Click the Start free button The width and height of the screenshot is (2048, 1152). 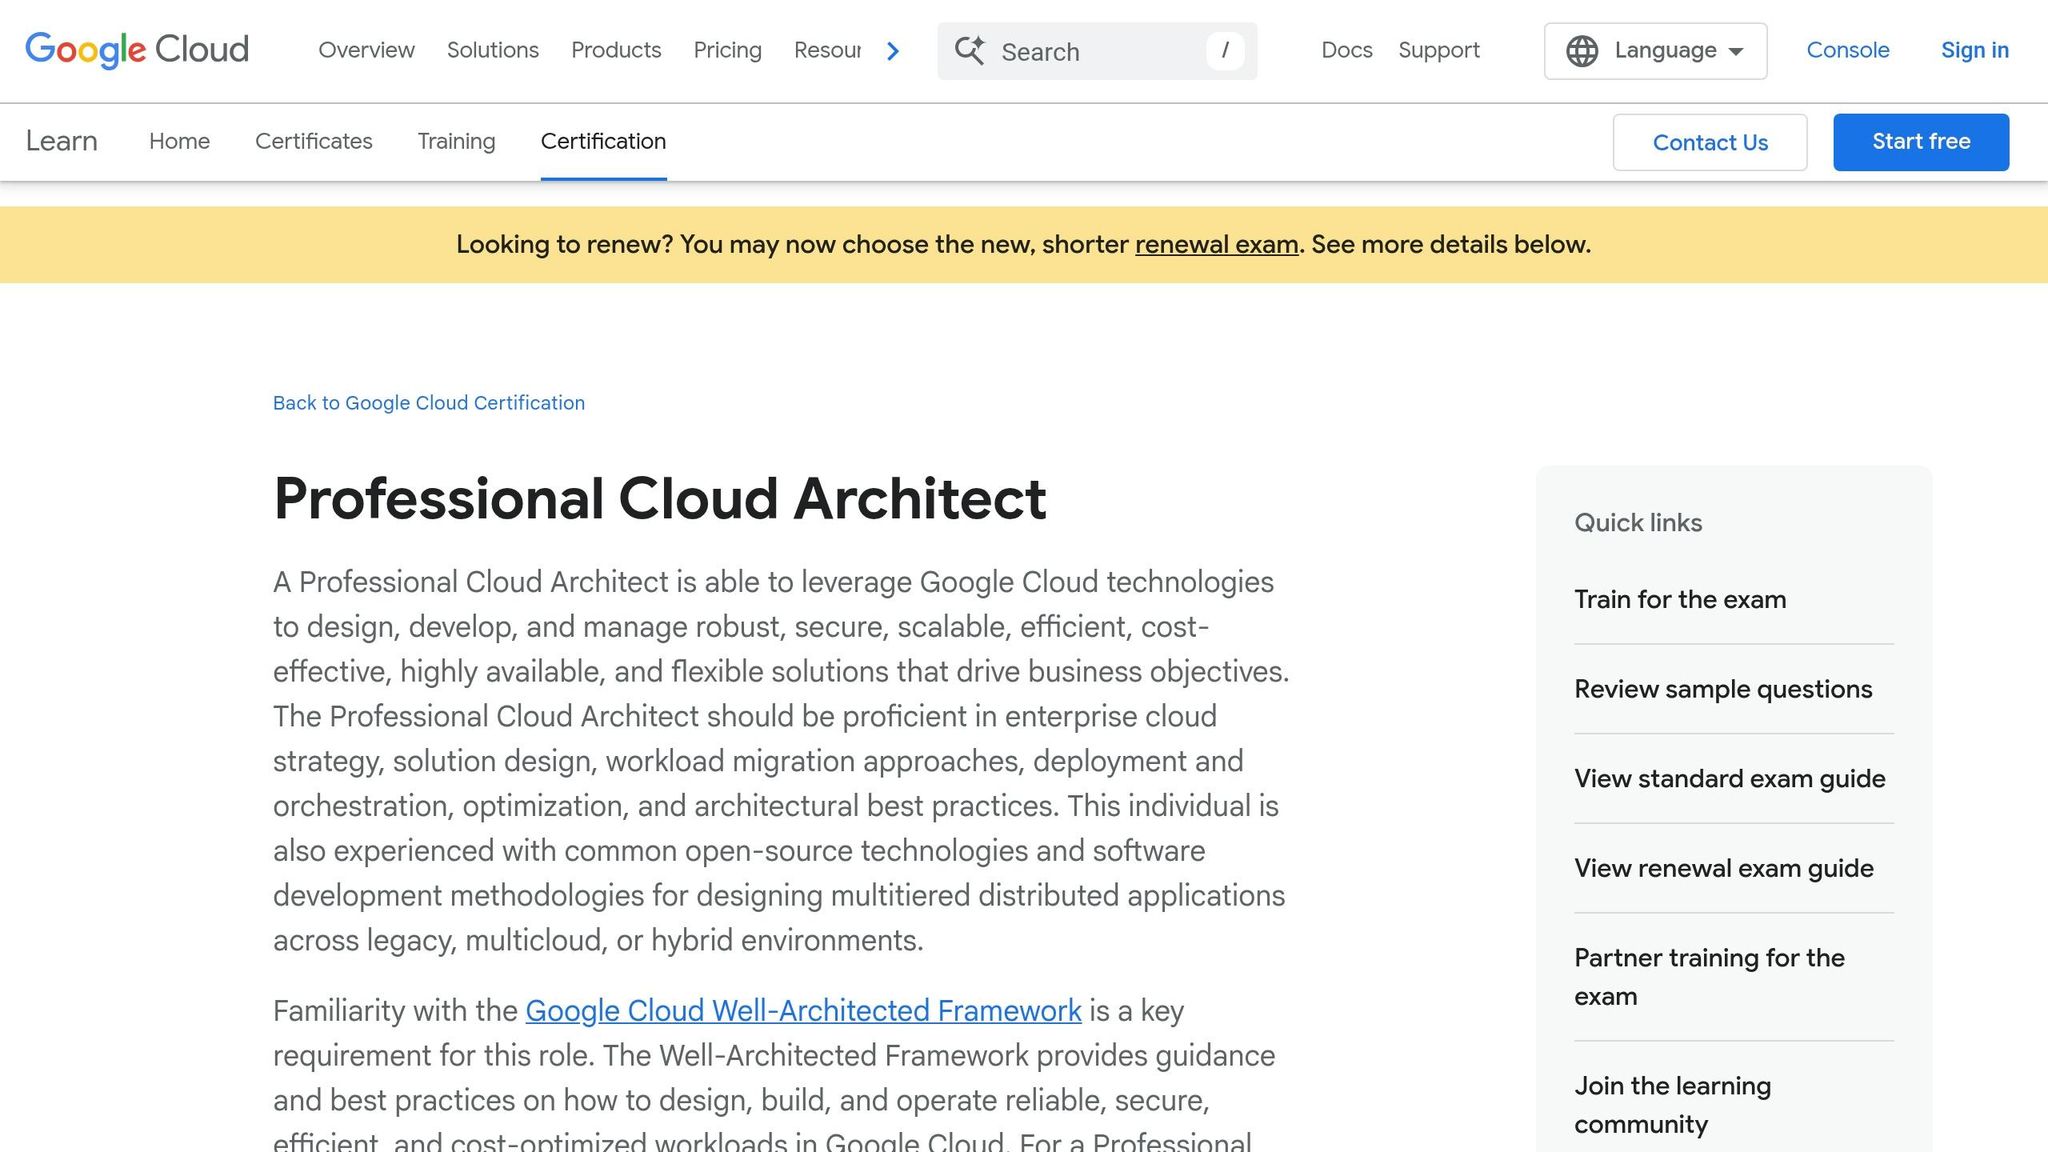(x=1921, y=142)
